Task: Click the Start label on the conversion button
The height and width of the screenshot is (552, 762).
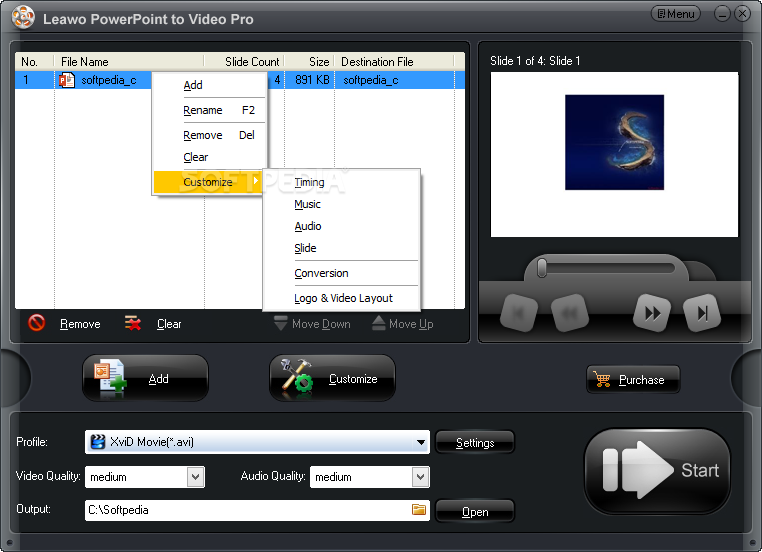Action: coord(700,470)
